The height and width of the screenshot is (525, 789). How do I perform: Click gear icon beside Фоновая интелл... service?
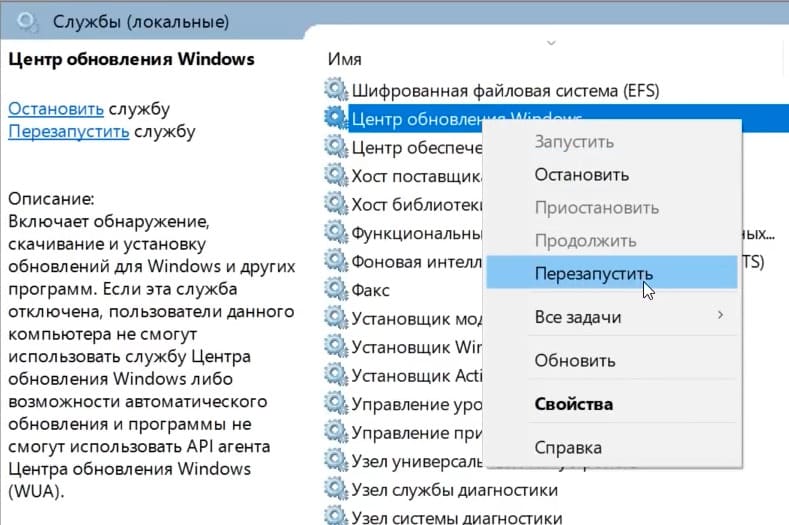pyautogui.click(x=336, y=261)
